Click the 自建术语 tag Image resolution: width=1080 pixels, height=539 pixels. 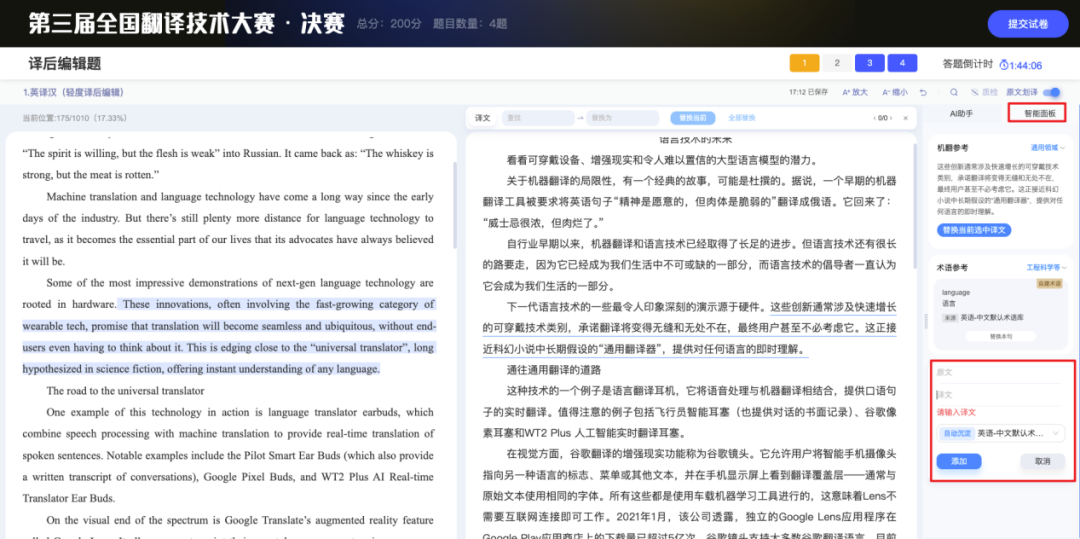pos(1049,283)
